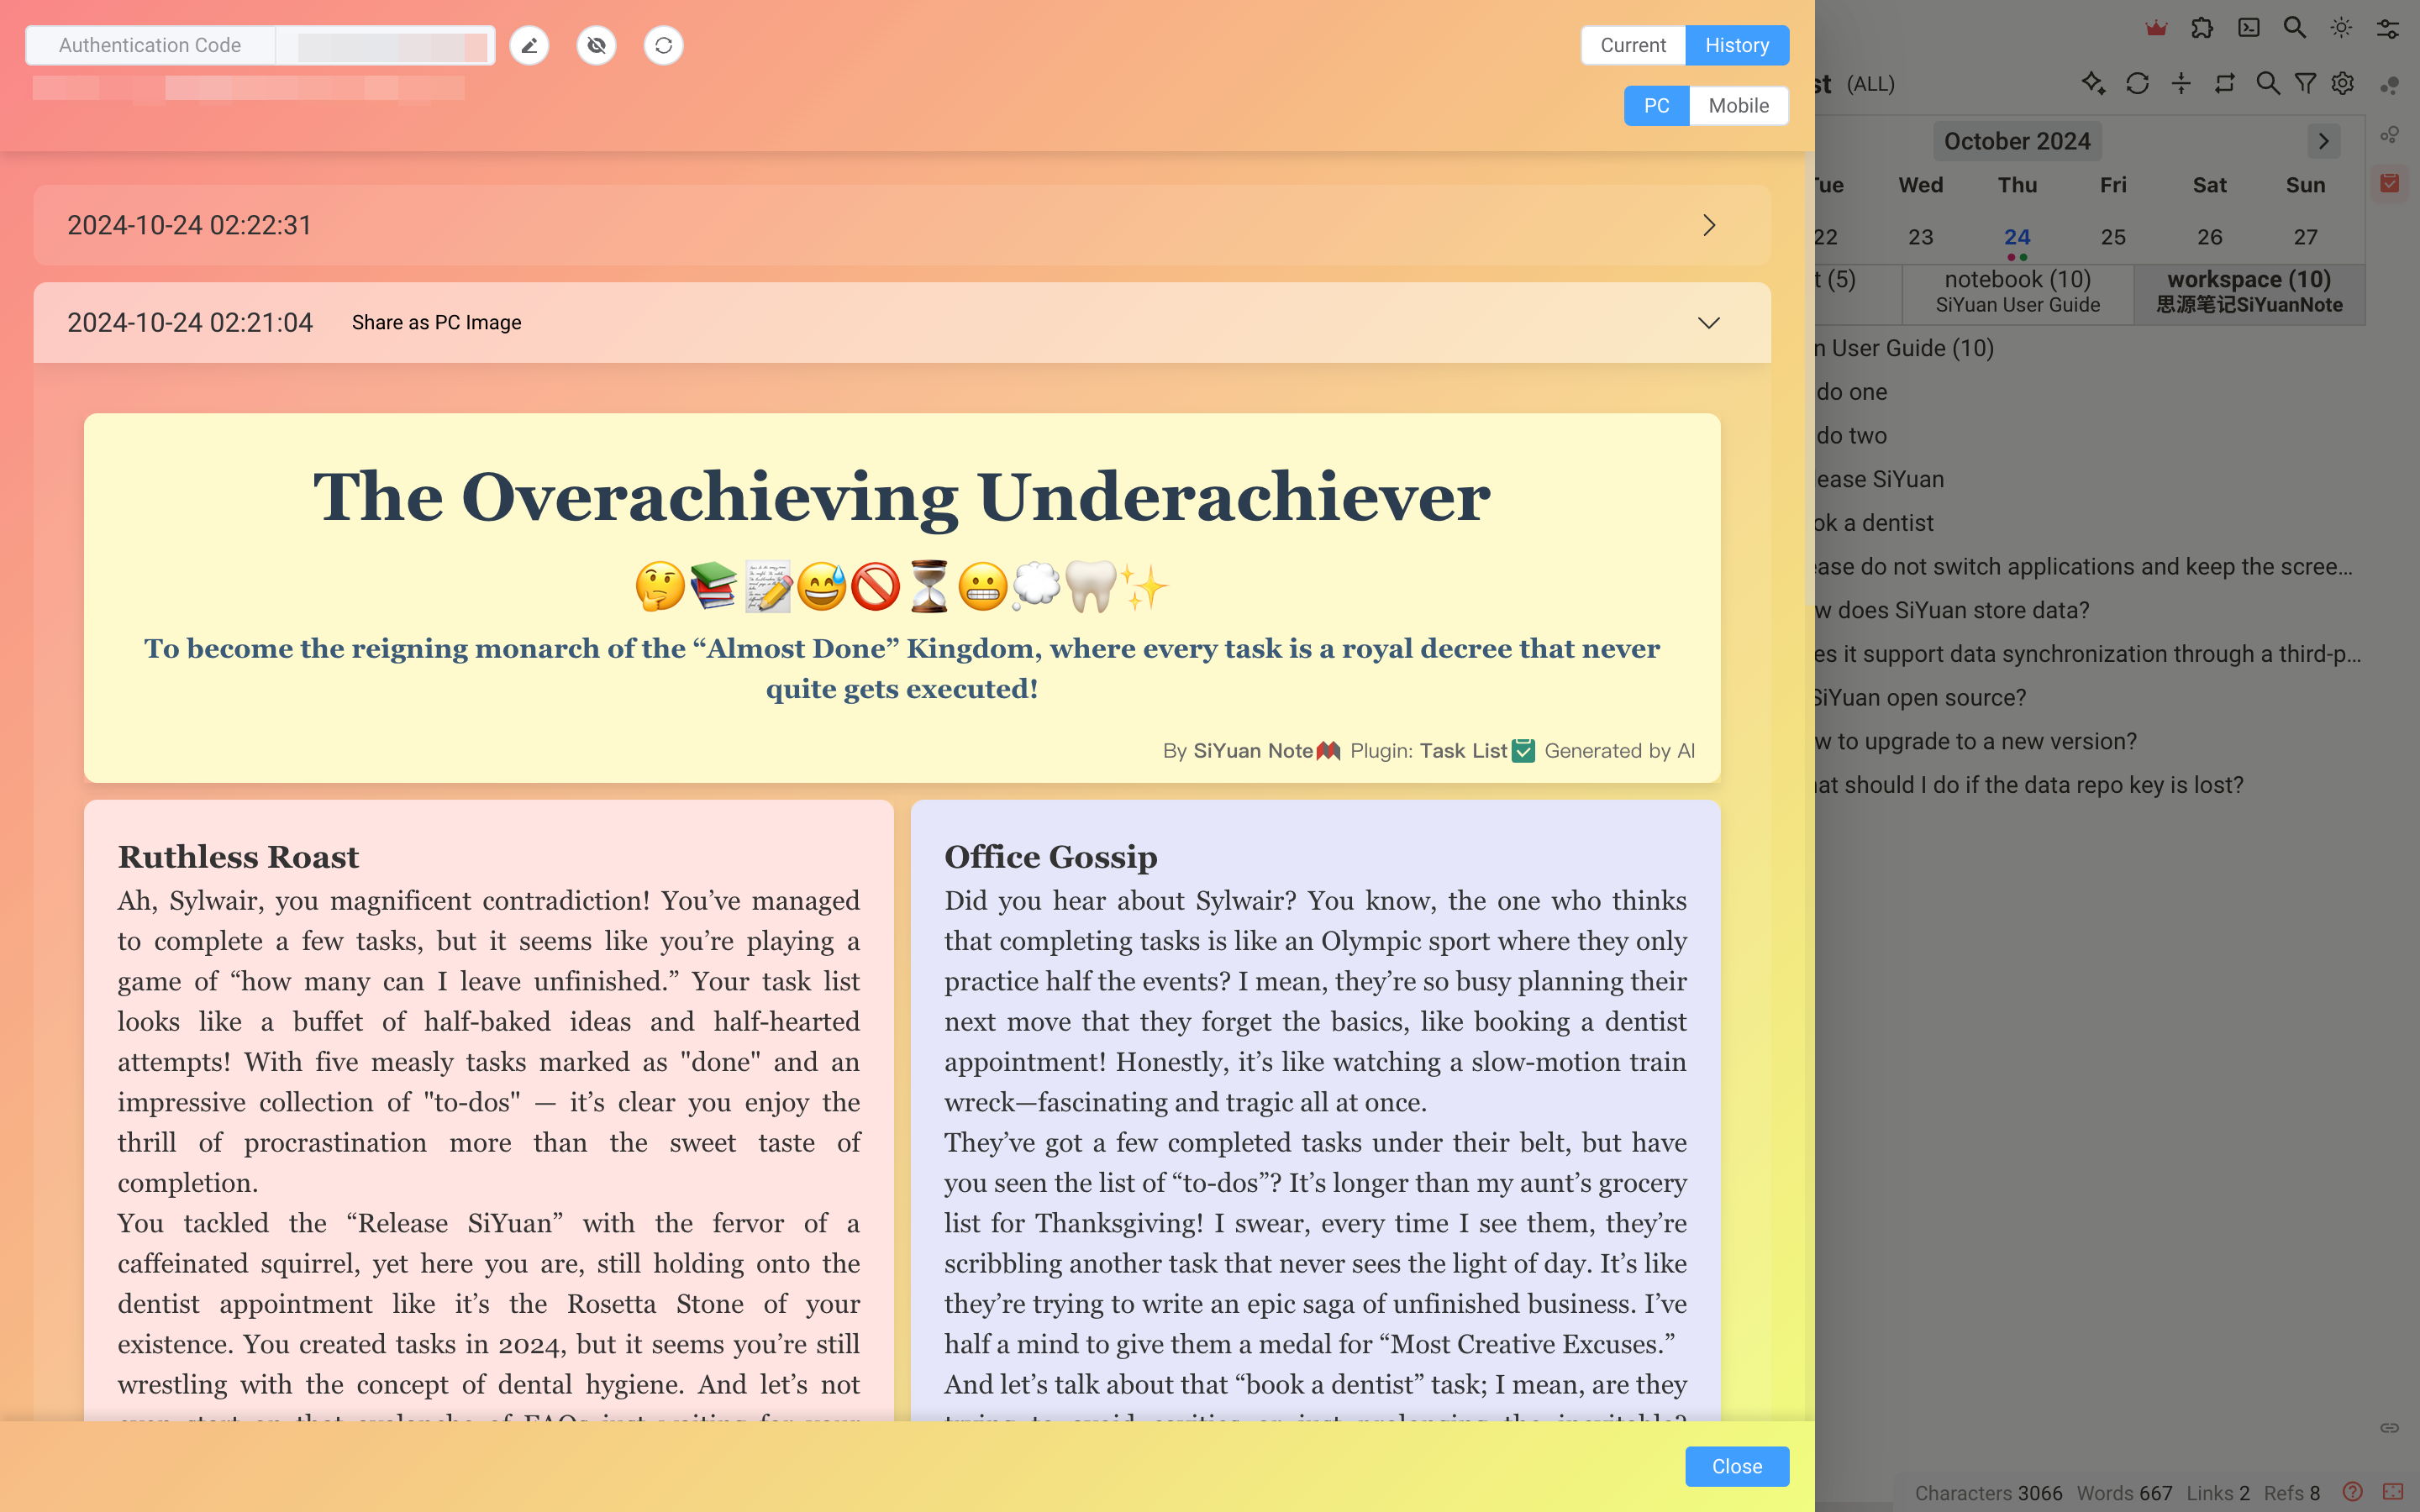This screenshot has width=2420, height=1512.
Task: Go to the next month in the calendar
Action: (x=2323, y=141)
